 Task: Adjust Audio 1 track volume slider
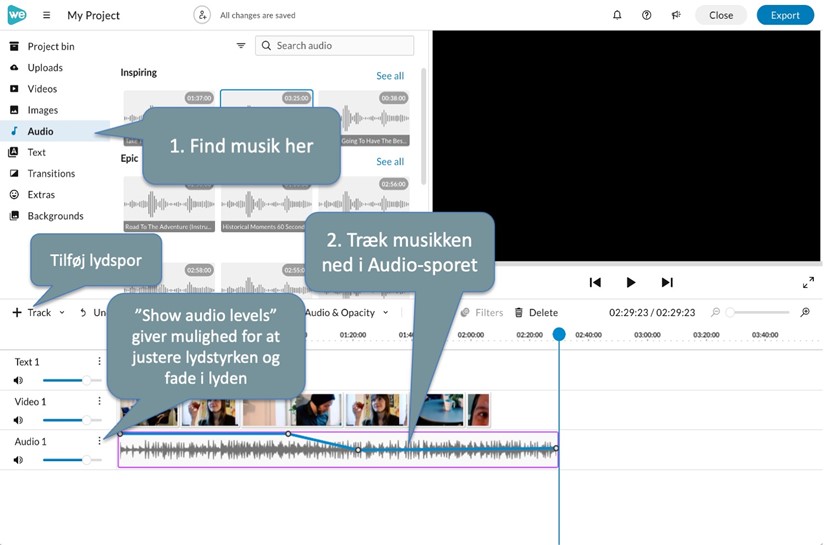coord(72,460)
